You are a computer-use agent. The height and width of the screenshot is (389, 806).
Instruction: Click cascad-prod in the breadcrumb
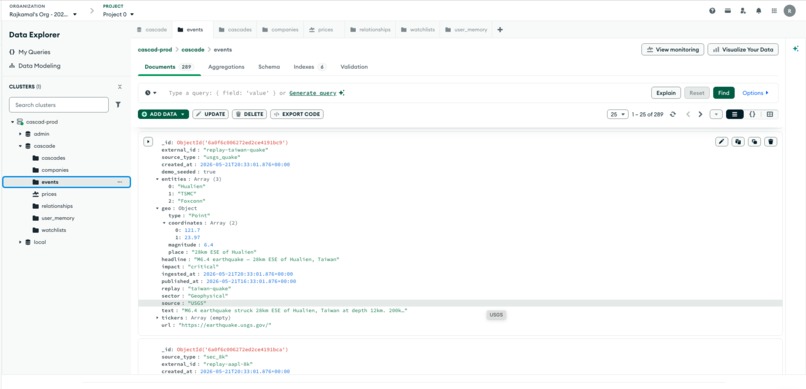coord(155,50)
